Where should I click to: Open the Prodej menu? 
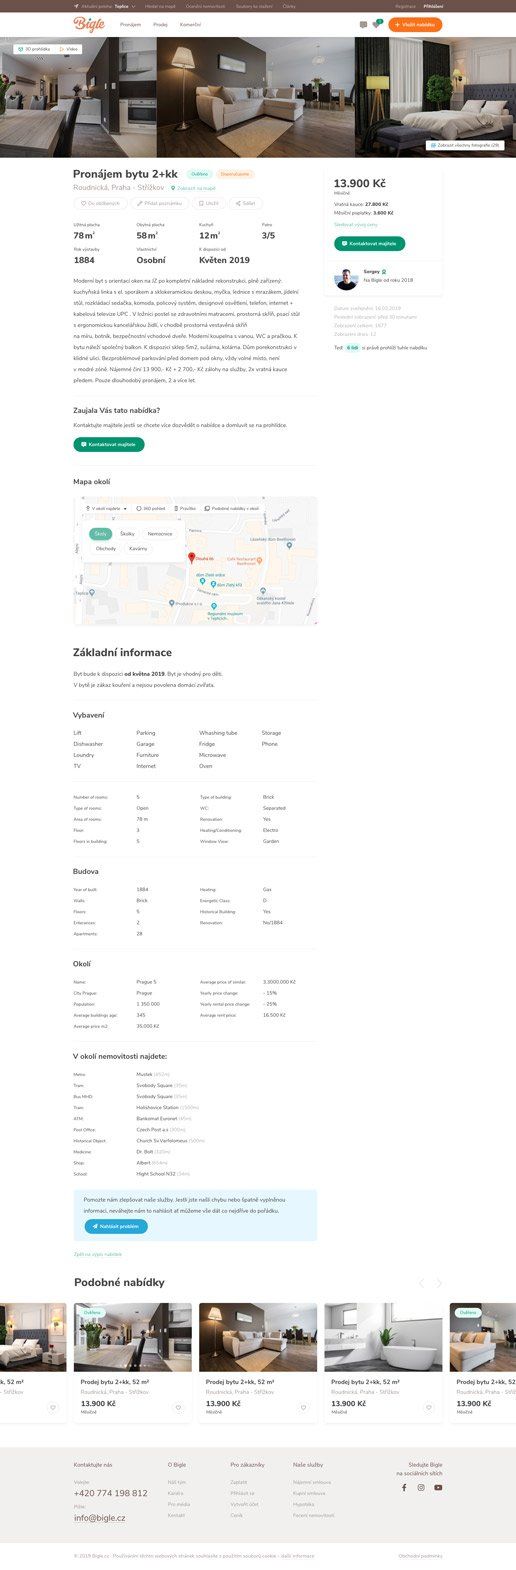(160, 24)
